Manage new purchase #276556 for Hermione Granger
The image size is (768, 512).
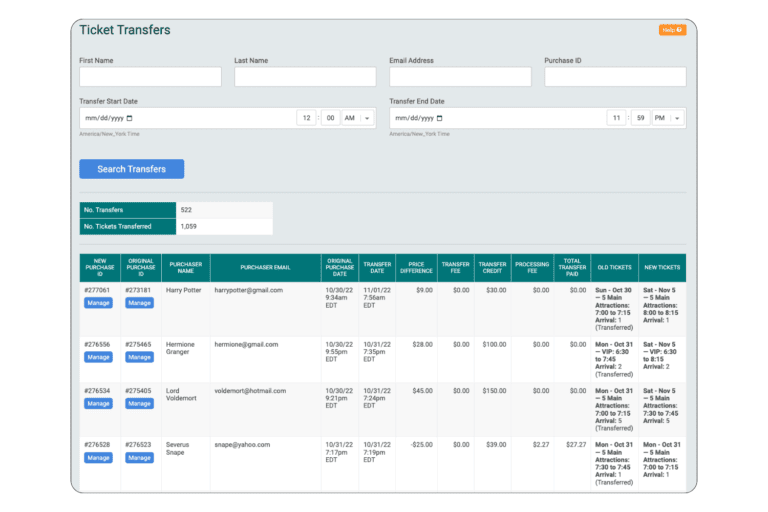point(98,356)
